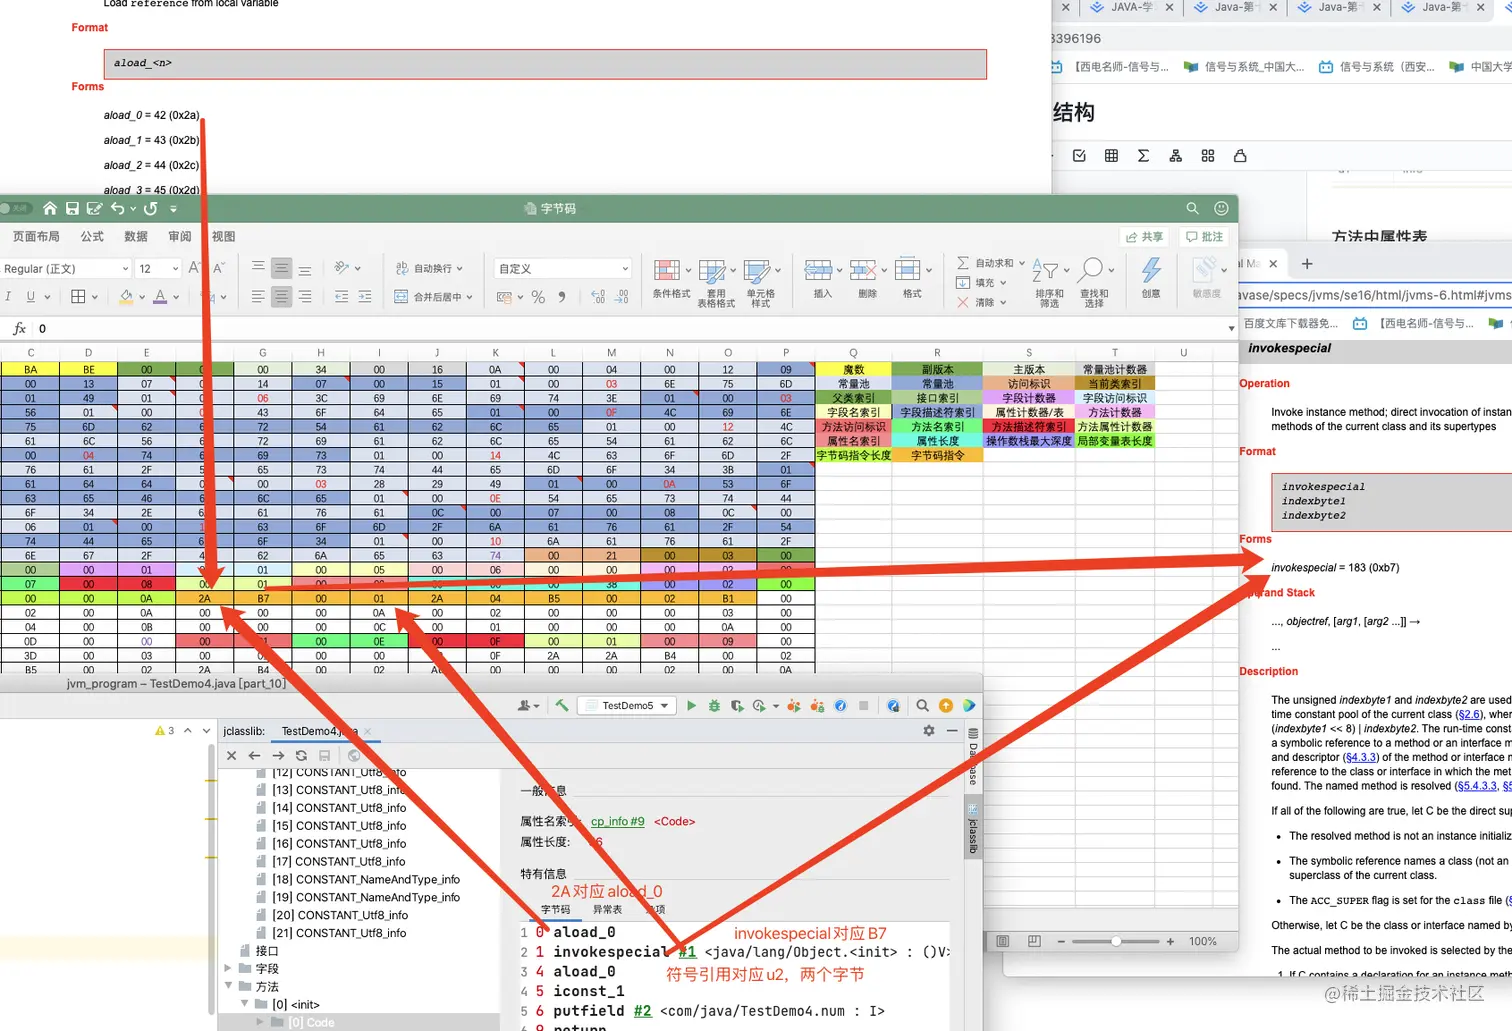Click the Build hammer icon in IntelliJ
The image size is (1512, 1031).
(x=562, y=705)
